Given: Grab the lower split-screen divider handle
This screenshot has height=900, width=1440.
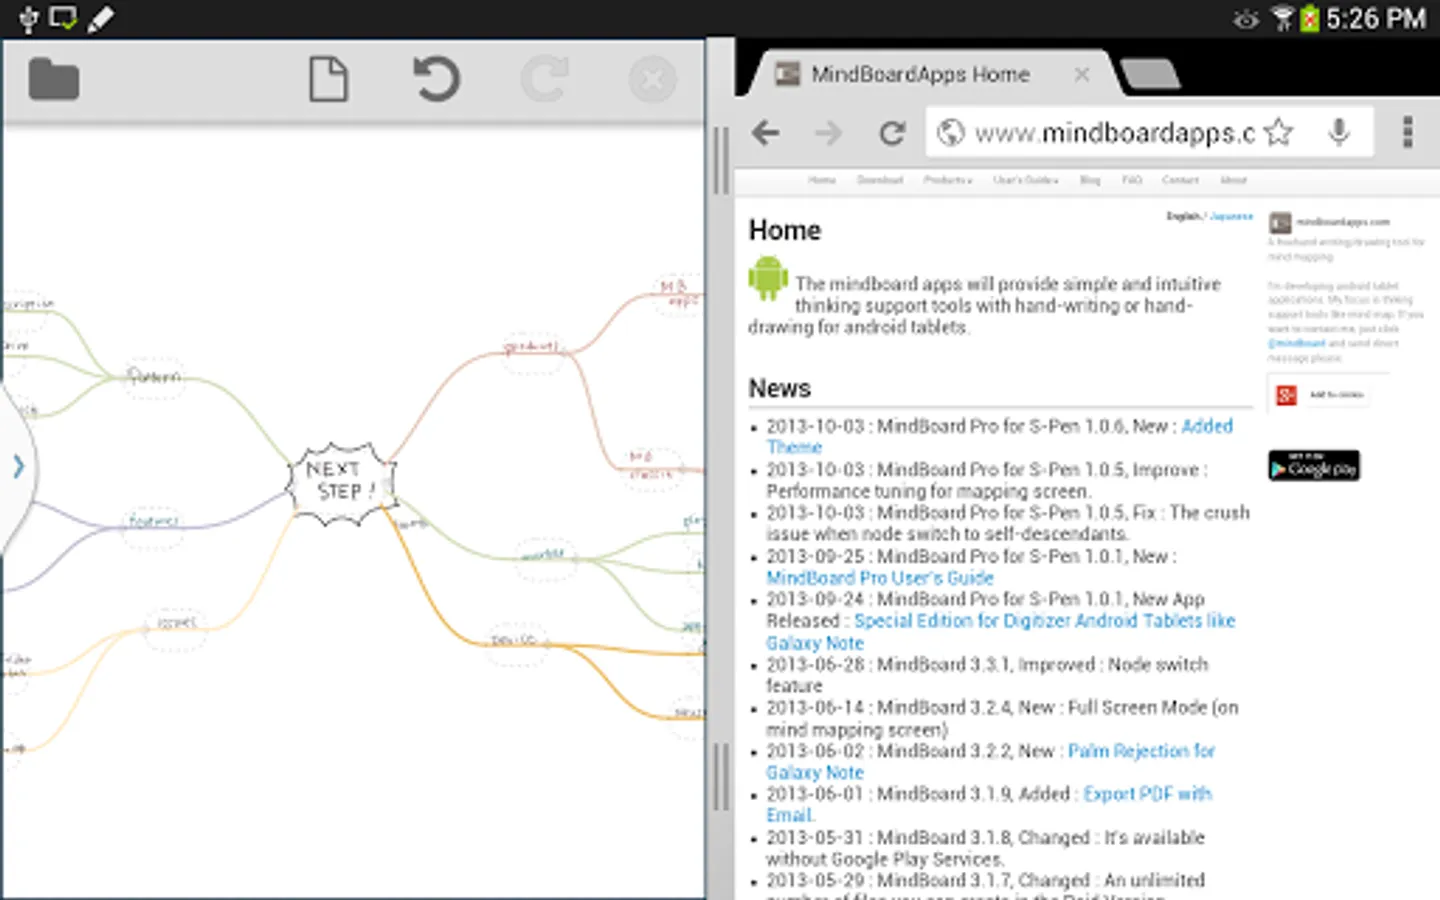Looking at the screenshot, I should [720, 777].
